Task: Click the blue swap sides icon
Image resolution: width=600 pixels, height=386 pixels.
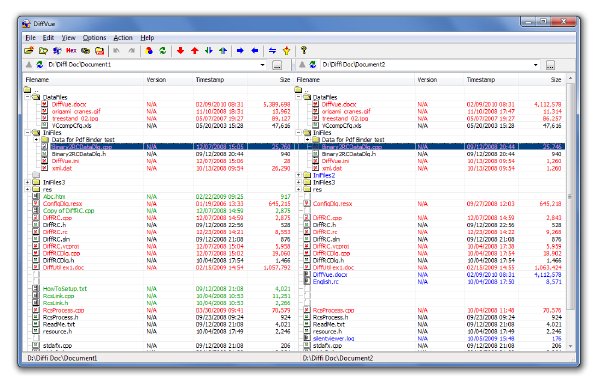Action: pos(272,50)
